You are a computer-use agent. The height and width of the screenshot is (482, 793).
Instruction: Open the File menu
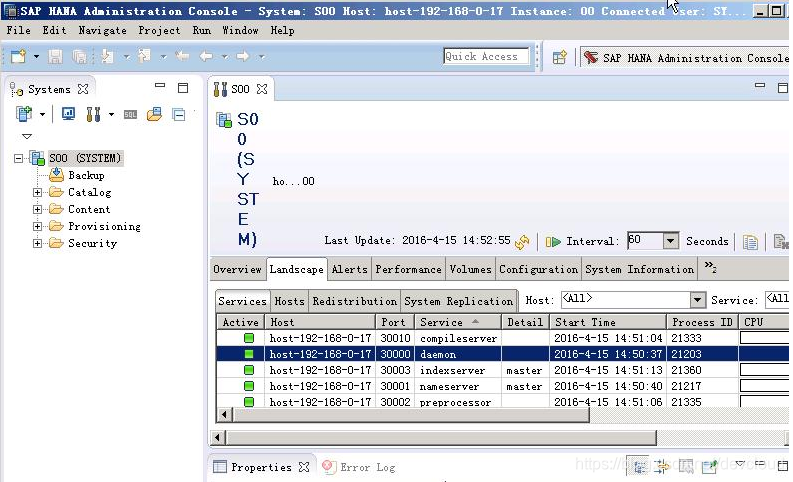(19, 30)
